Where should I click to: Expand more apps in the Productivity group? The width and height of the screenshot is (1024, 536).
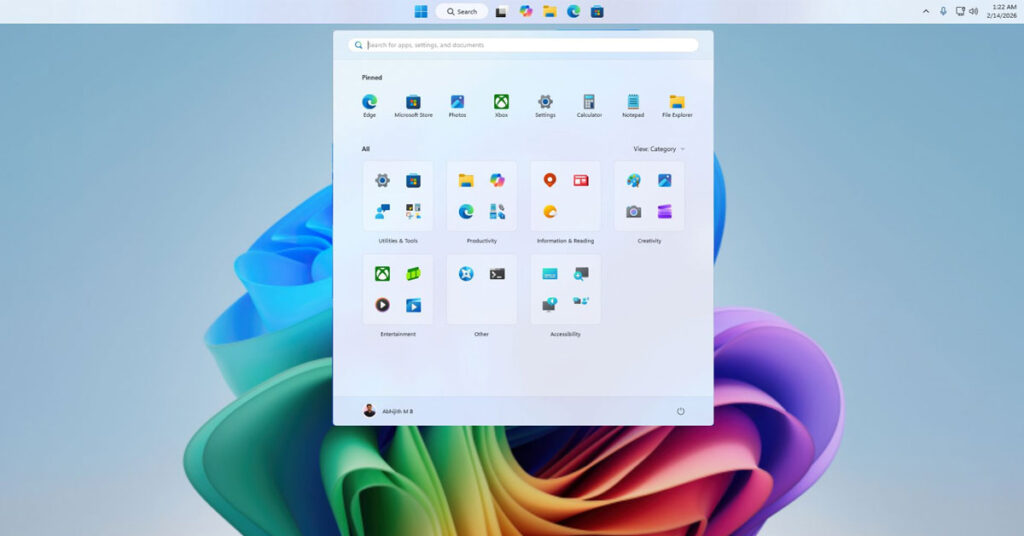pos(497,211)
